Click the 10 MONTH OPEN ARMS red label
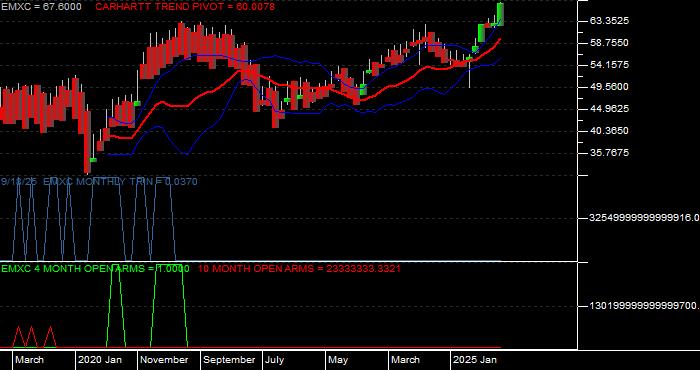This screenshot has height=370, width=700. tap(299, 269)
